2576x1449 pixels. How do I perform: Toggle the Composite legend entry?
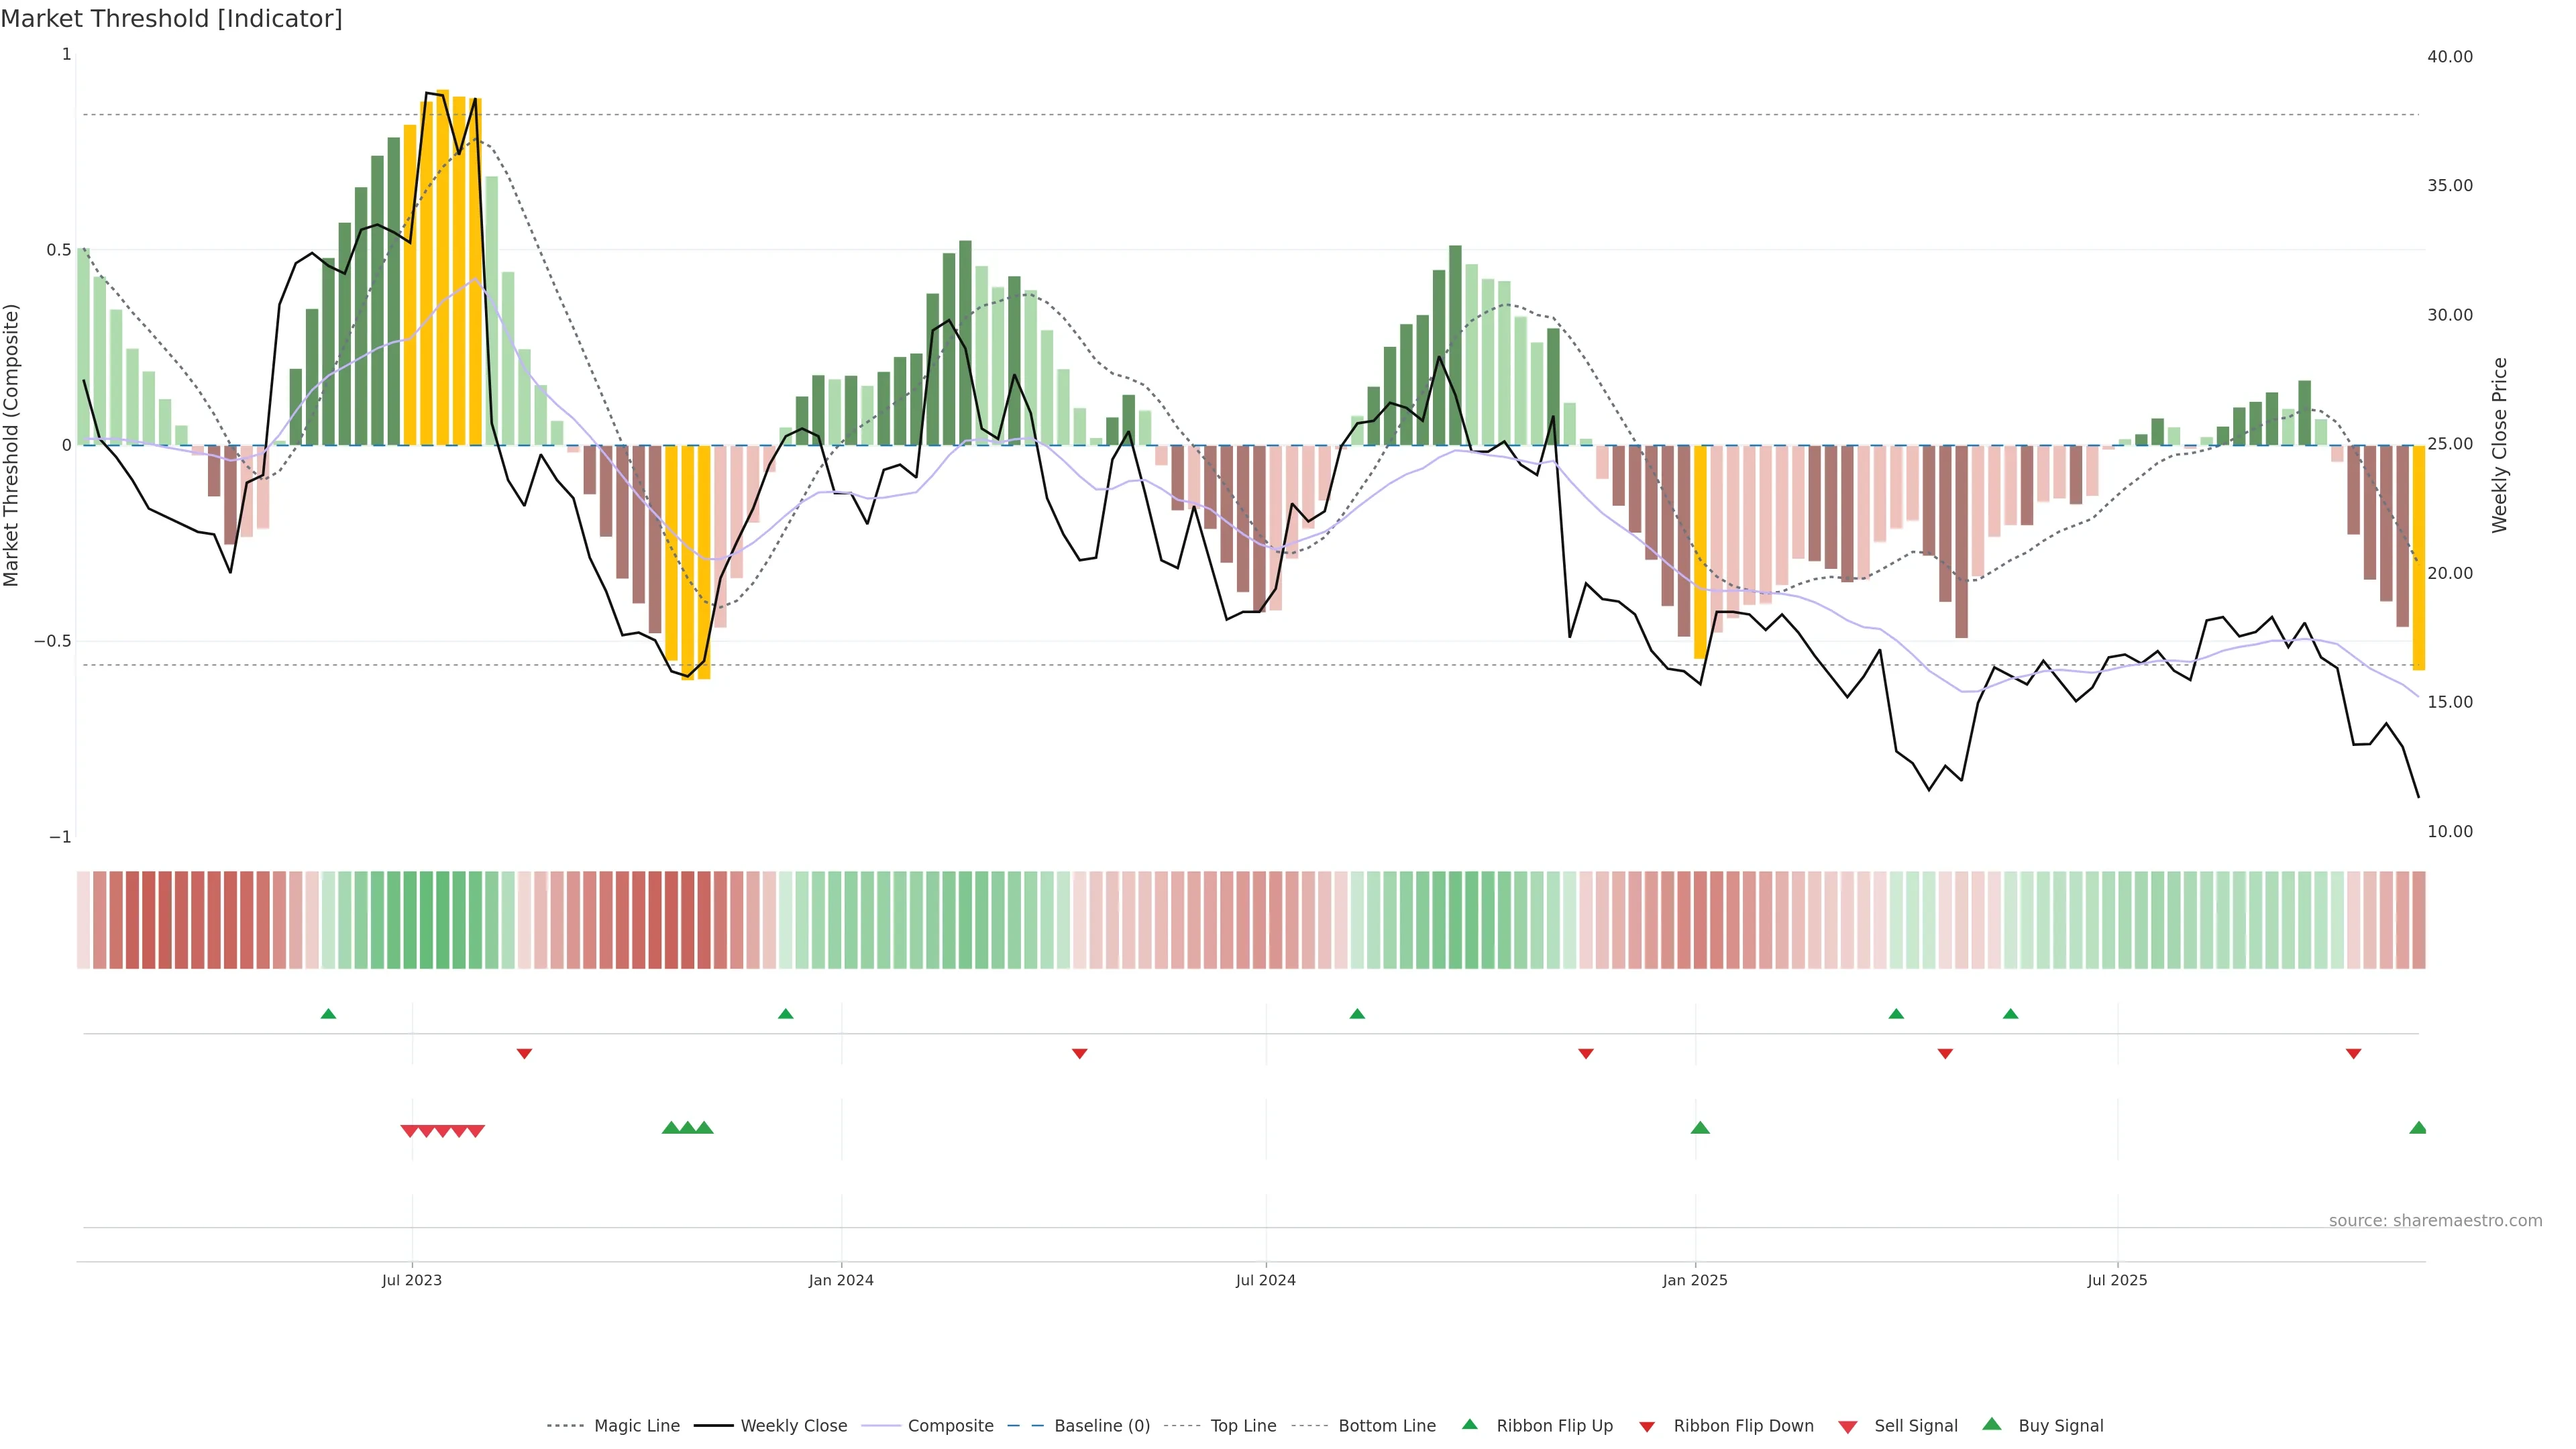coord(950,1426)
